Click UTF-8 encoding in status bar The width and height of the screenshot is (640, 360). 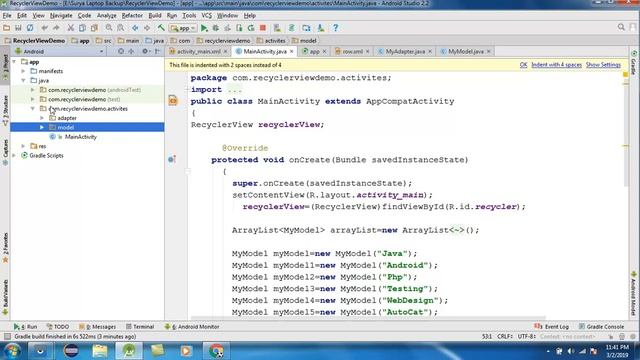click(527, 336)
